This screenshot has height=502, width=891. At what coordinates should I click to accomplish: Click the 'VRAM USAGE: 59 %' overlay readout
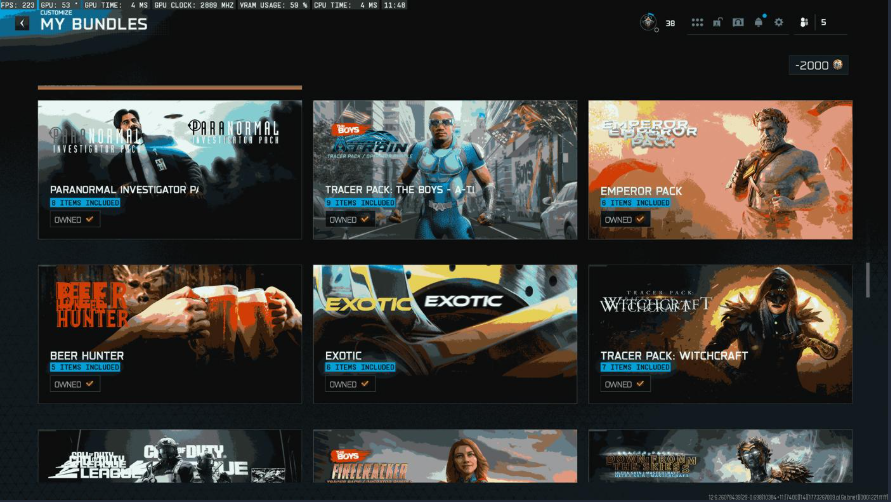(273, 5)
